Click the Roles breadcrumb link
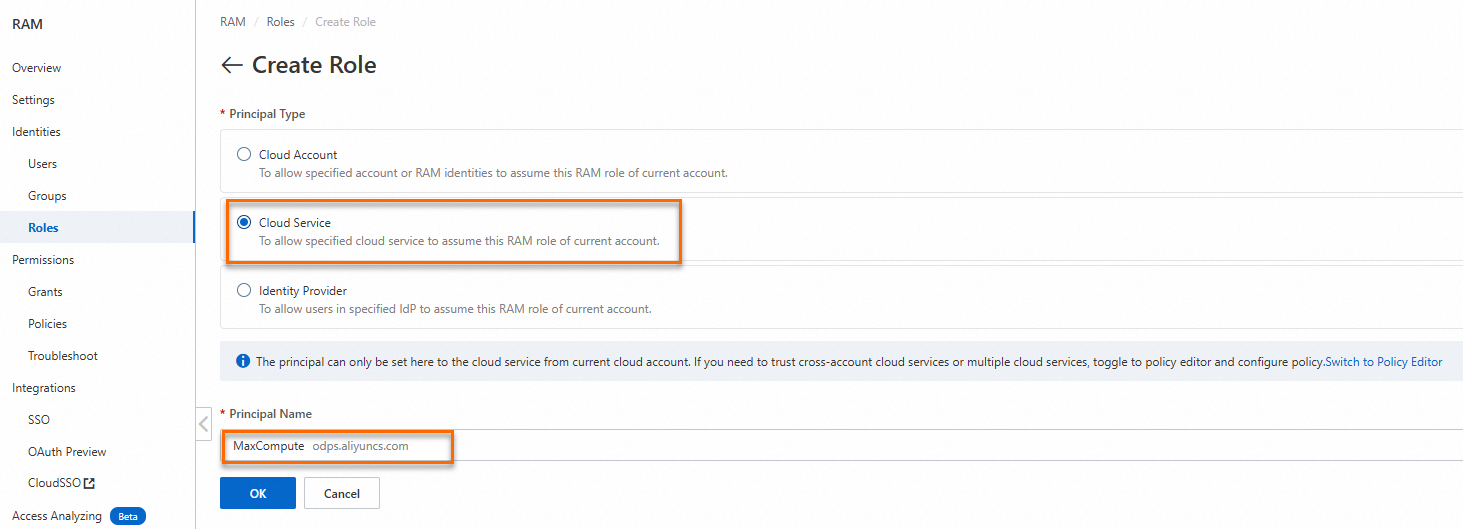This screenshot has width=1463, height=529. pyautogui.click(x=280, y=22)
